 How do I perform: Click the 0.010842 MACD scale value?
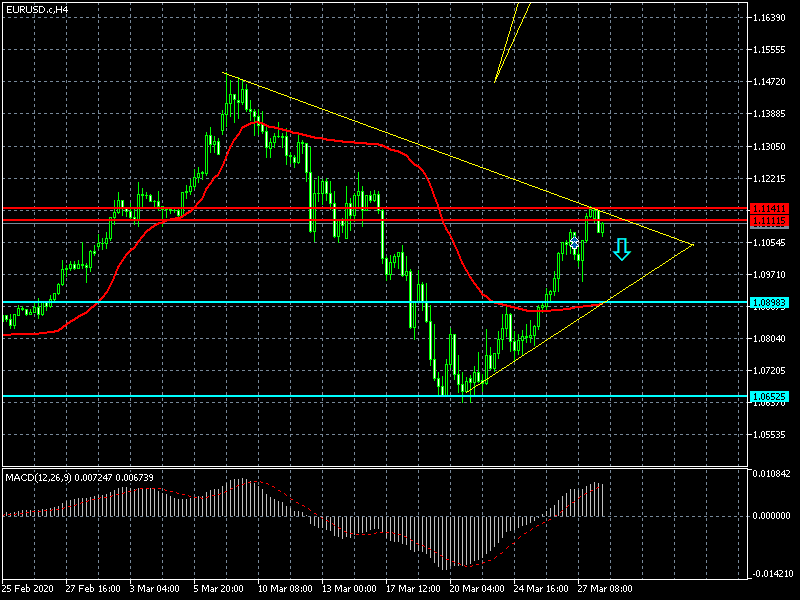(x=771, y=474)
